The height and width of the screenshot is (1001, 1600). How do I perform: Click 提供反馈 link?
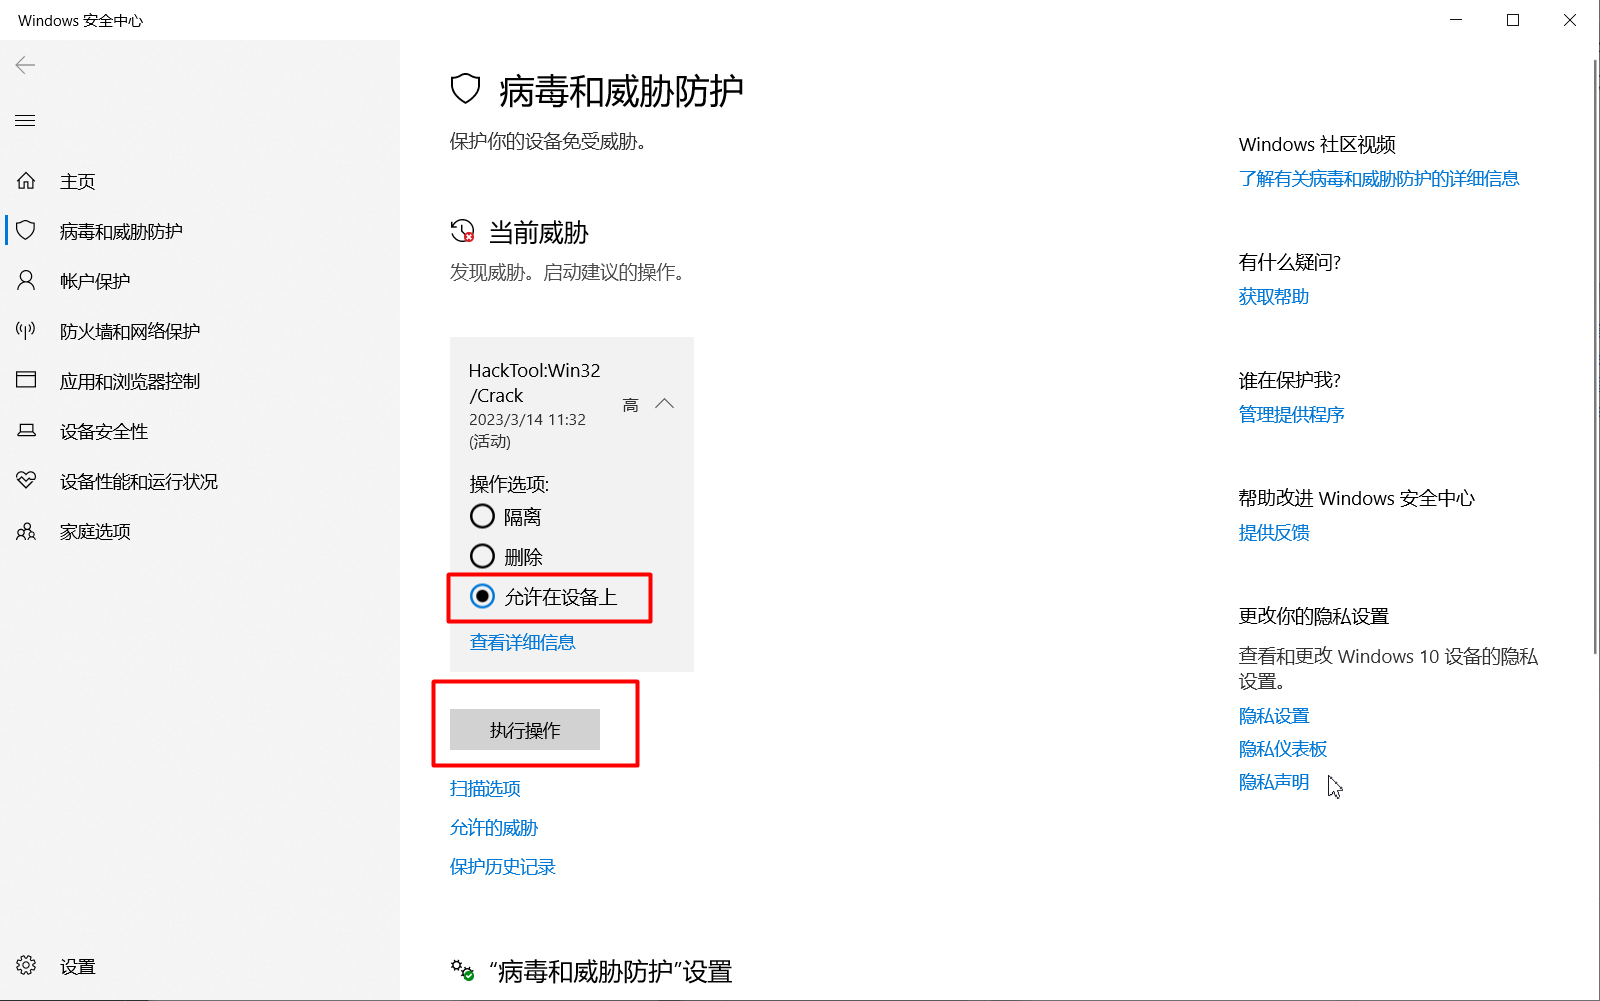pos(1274,532)
